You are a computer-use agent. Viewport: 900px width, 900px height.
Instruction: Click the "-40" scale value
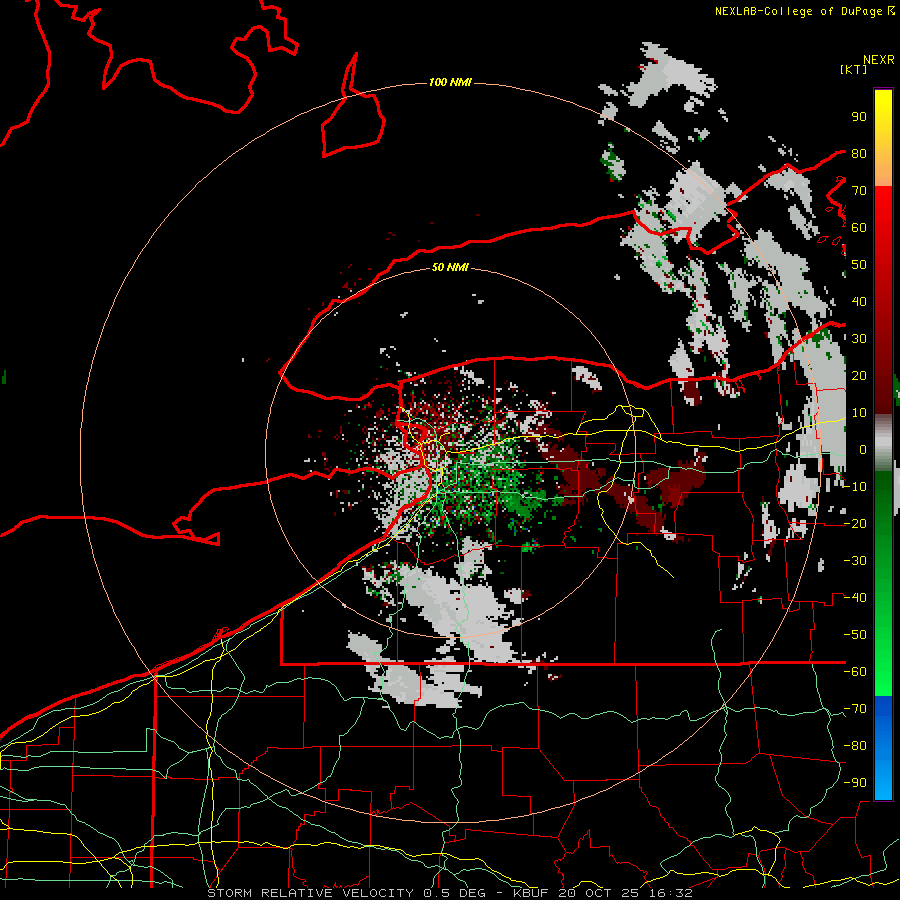[855, 598]
